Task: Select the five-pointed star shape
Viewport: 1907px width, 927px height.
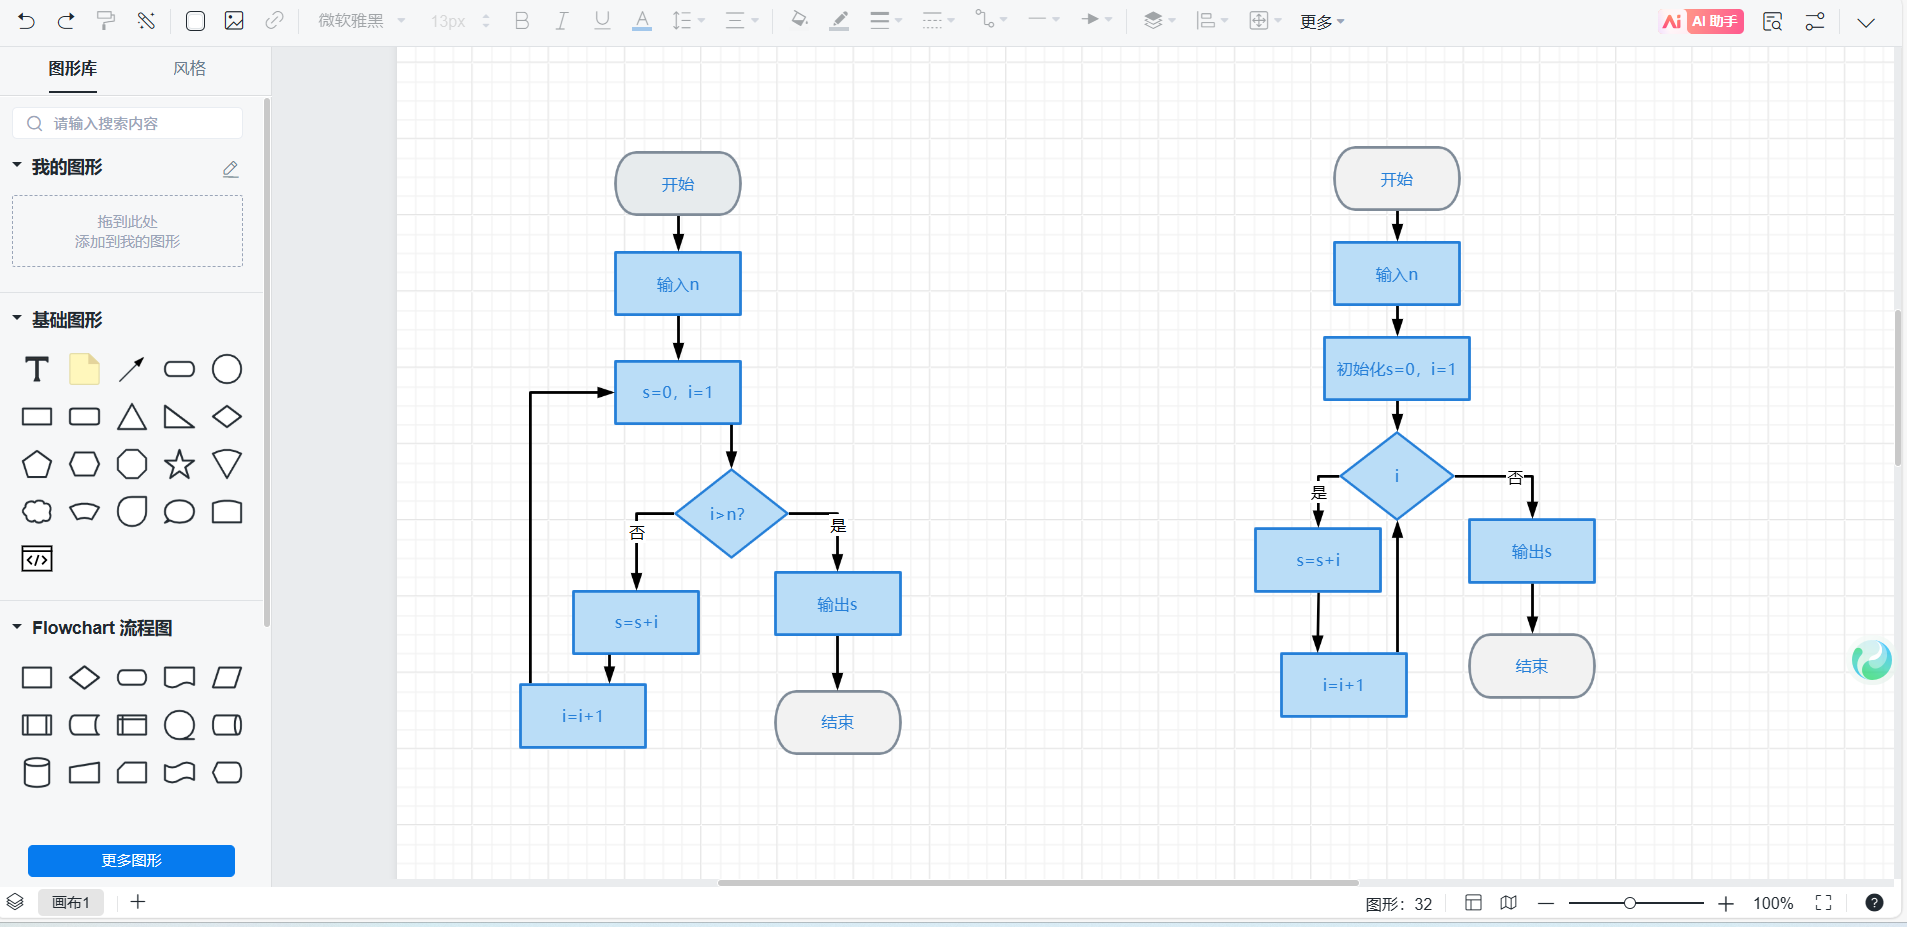Action: 179,464
